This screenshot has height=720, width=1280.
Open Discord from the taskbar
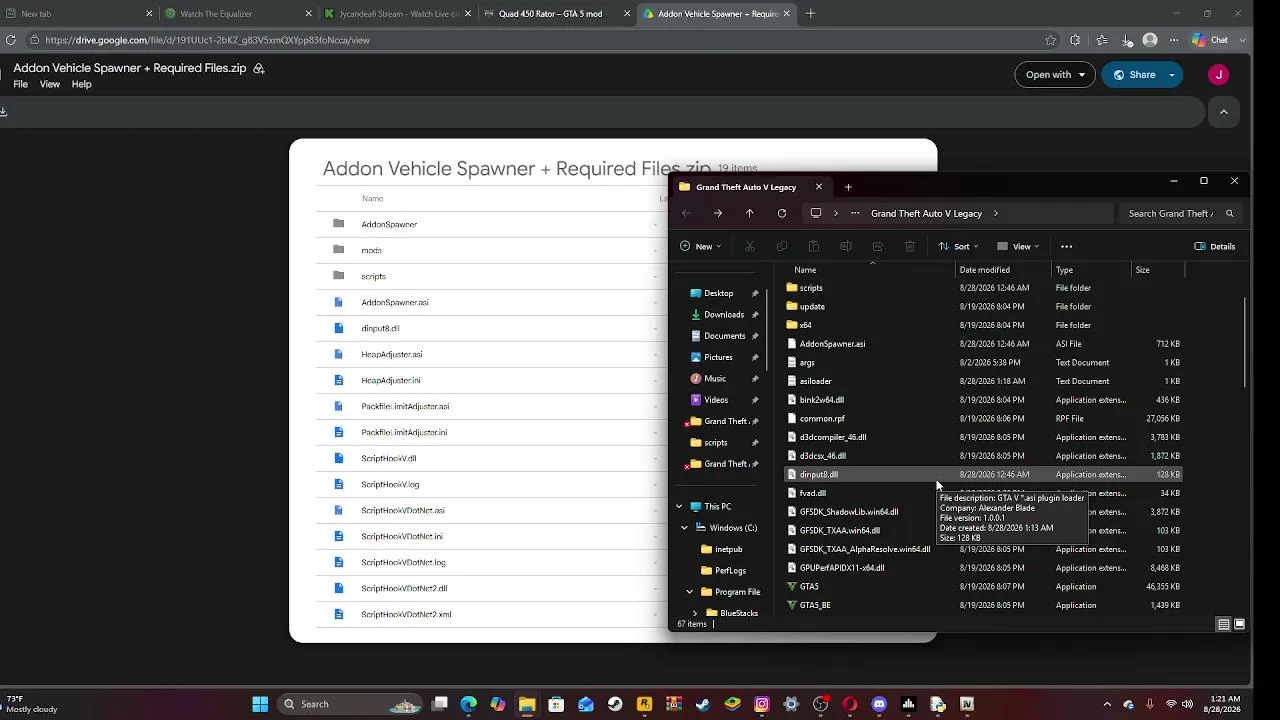pos(879,704)
